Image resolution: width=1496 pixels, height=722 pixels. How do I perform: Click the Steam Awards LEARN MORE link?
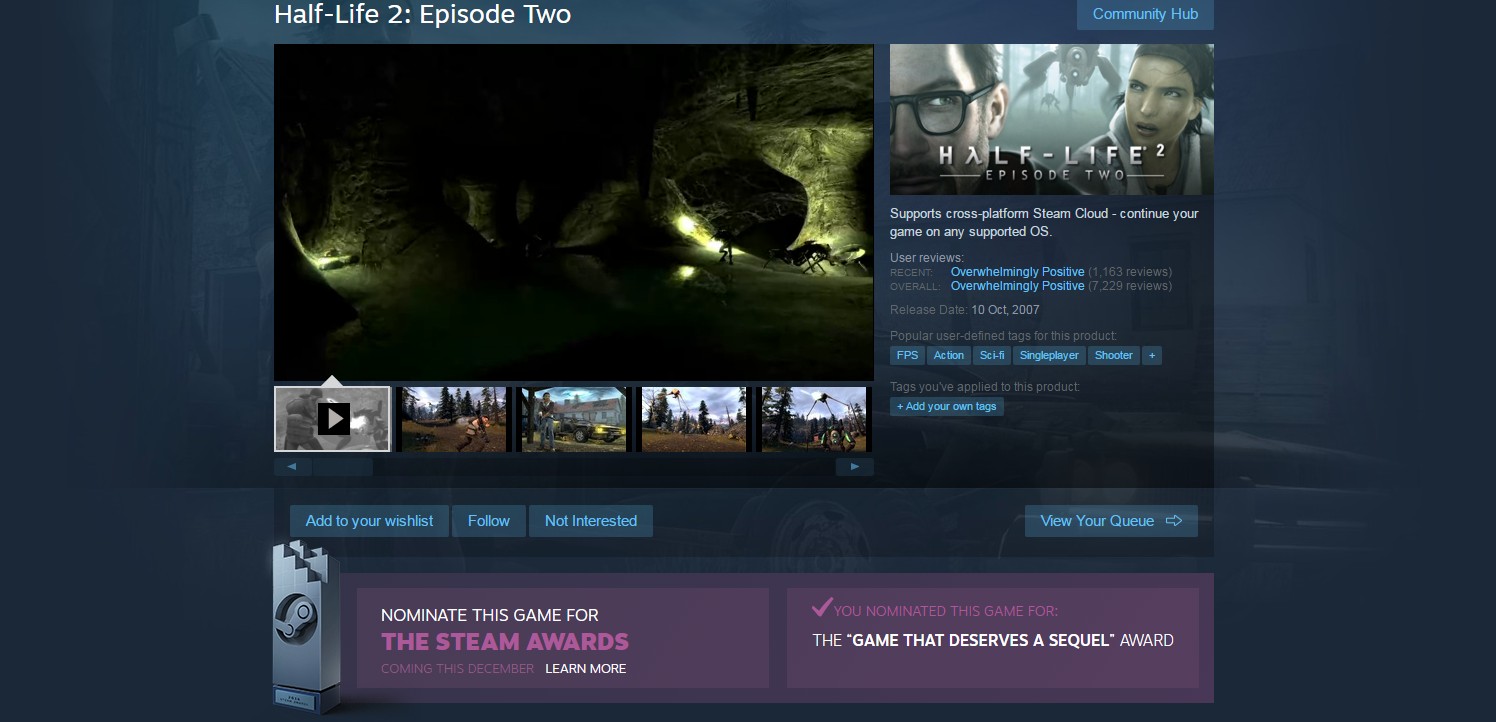click(586, 669)
